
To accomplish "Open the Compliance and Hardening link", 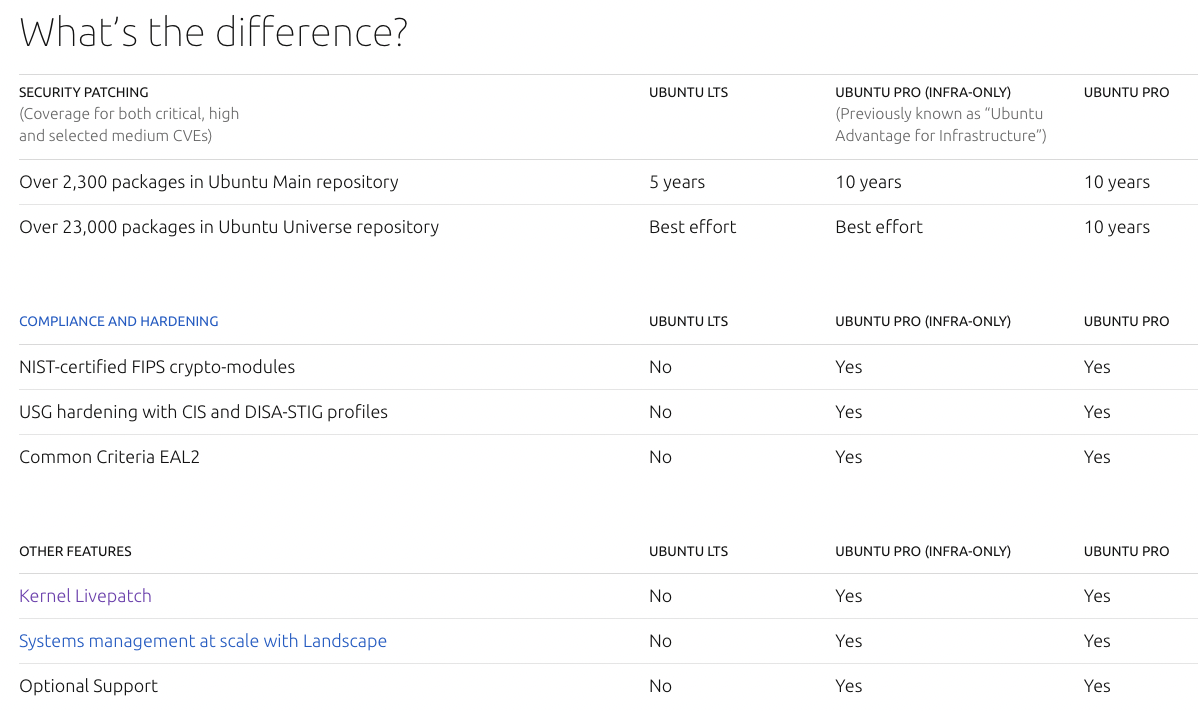I will point(118,321).
